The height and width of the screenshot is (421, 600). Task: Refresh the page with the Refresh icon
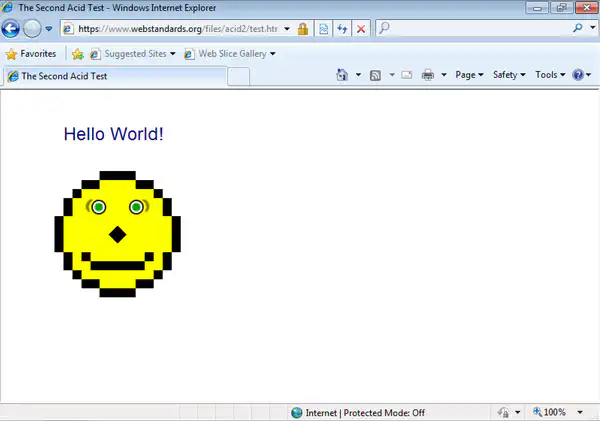(342, 29)
